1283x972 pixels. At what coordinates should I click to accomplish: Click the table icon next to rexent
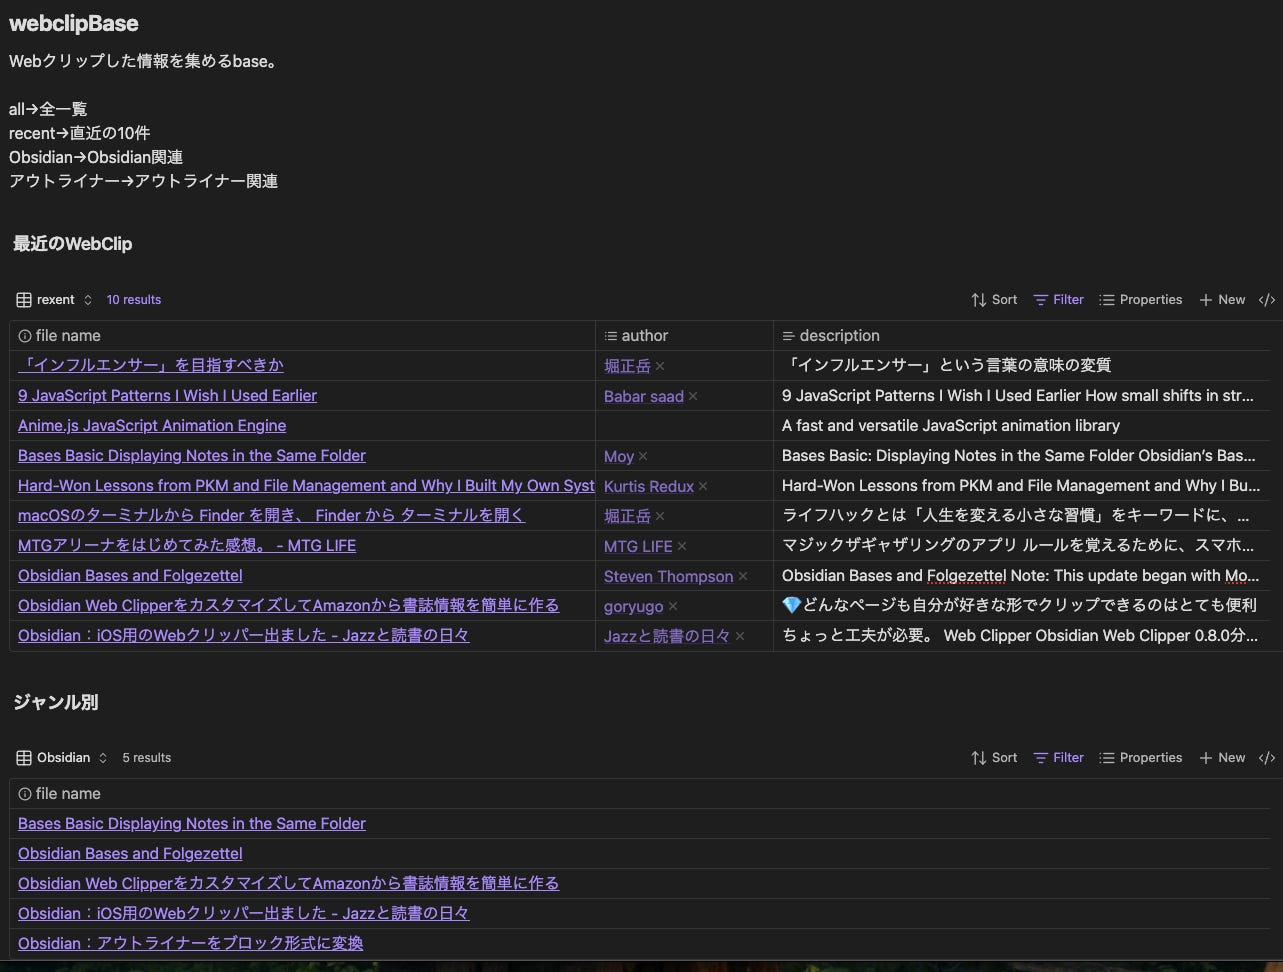[24, 300]
